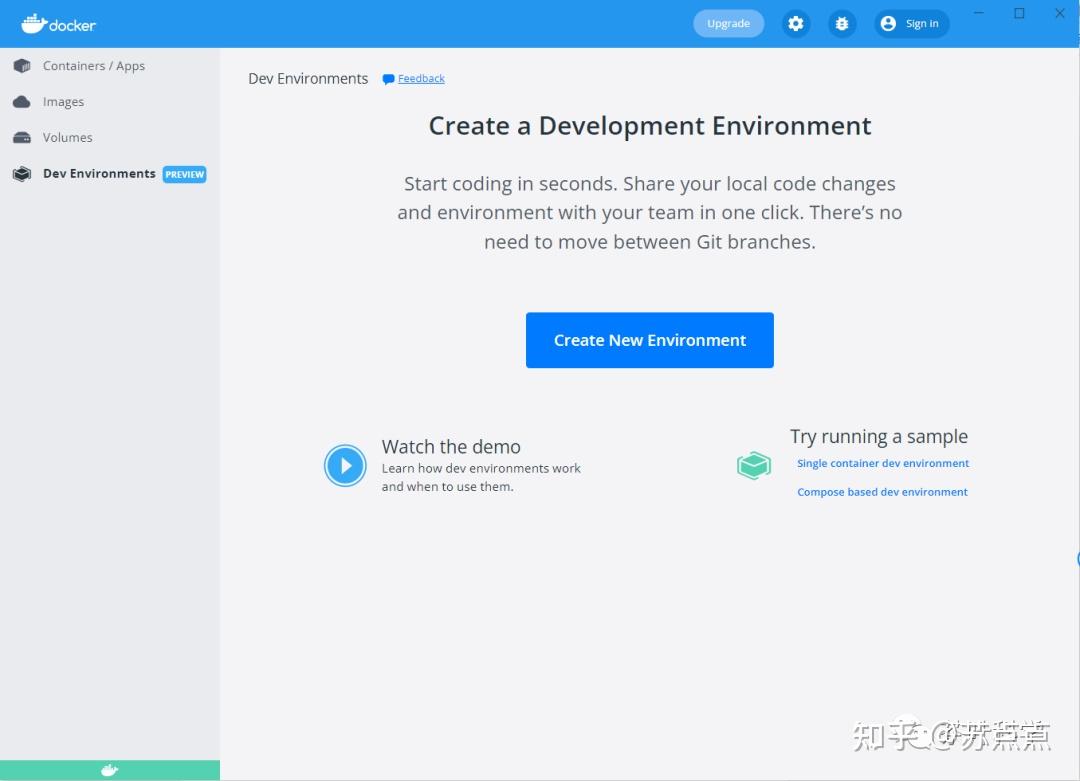Click the Feedback speech bubble icon

tap(388, 78)
